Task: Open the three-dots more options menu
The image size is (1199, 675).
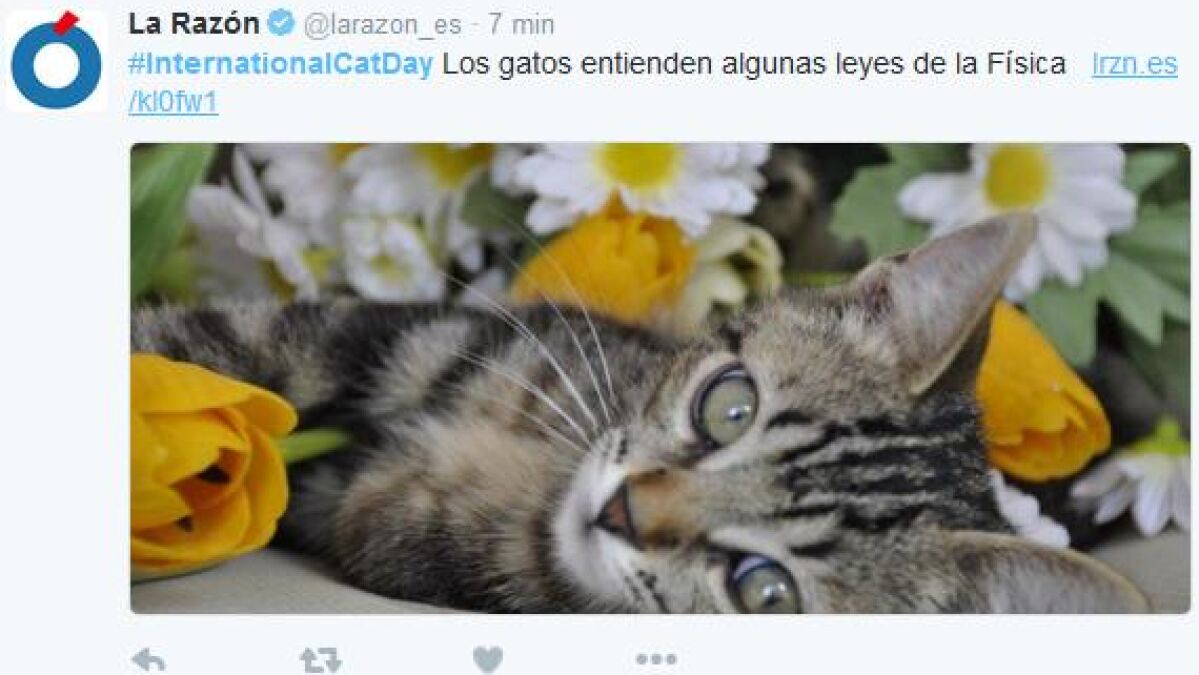Action: coord(656,658)
